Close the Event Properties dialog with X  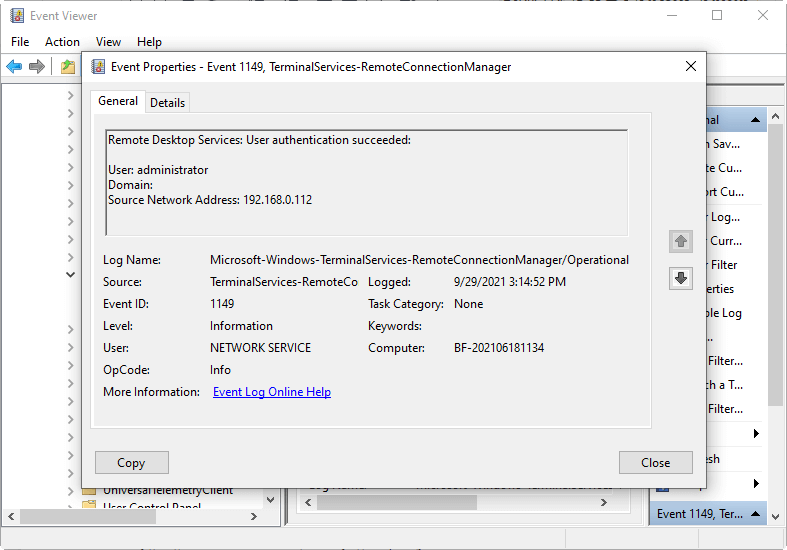click(x=690, y=67)
